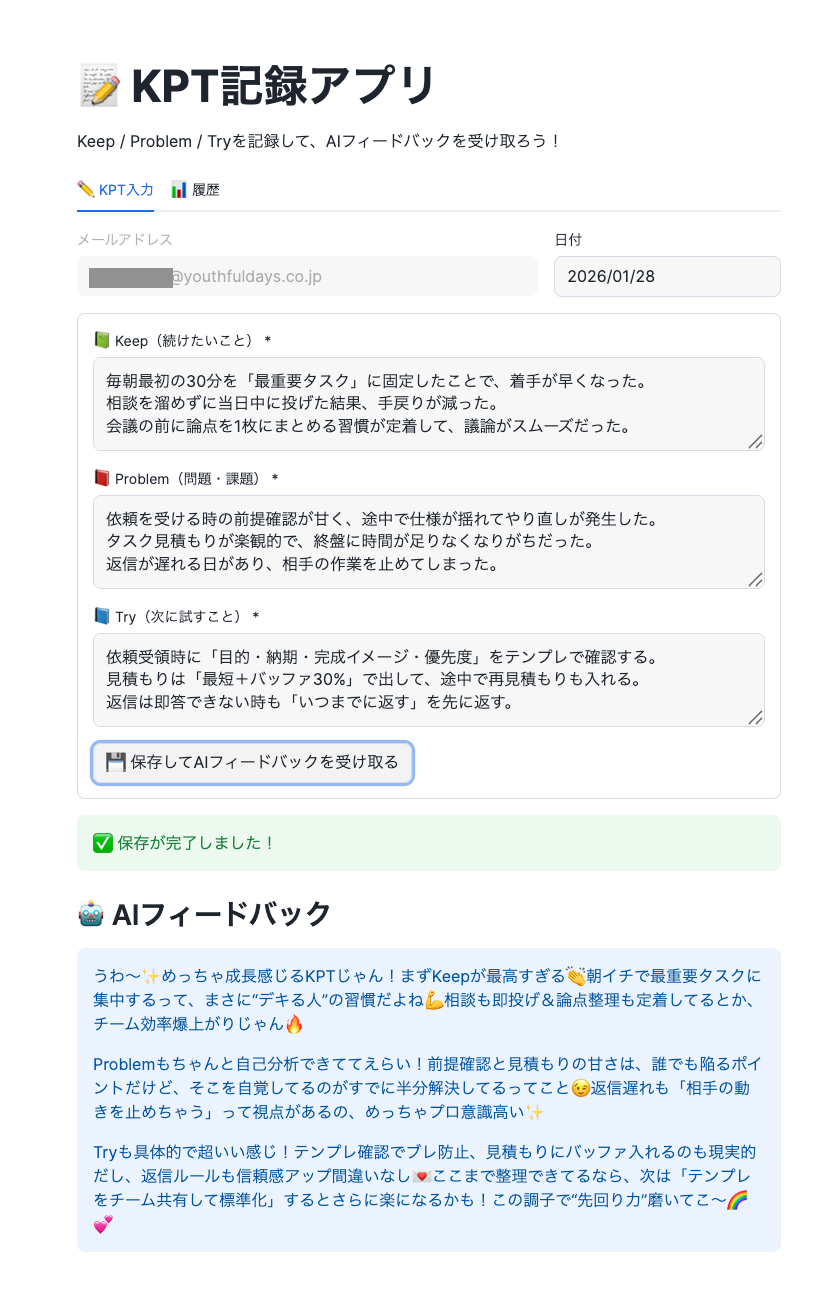
Task: Click the resize handle of Problem textarea
Action: click(755, 579)
